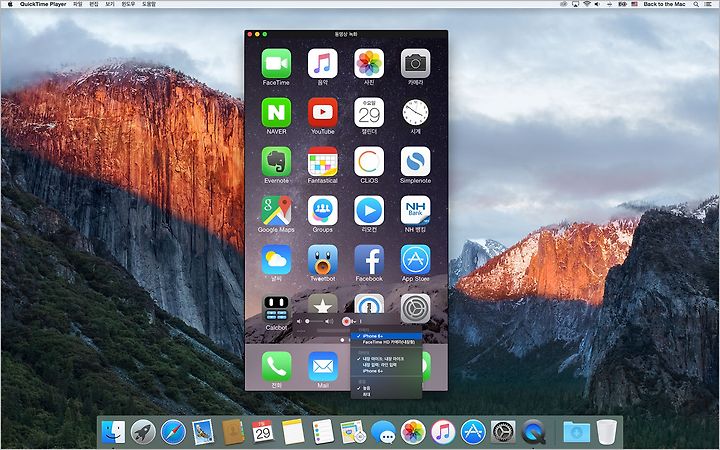Open the Downloads folder in the Dock
720x450 pixels.
click(x=577, y=432)
